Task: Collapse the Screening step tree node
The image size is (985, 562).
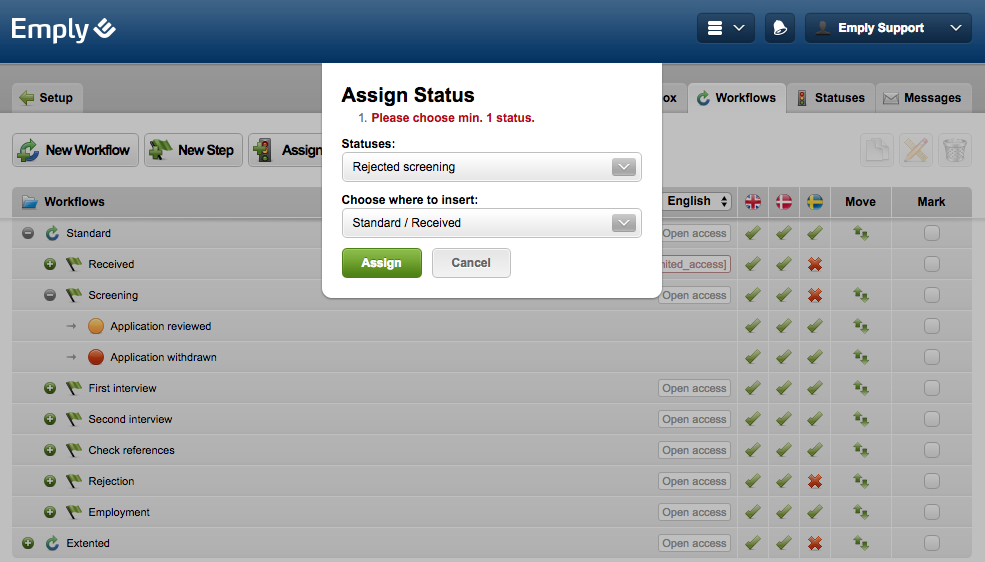Action: (50, 295)
